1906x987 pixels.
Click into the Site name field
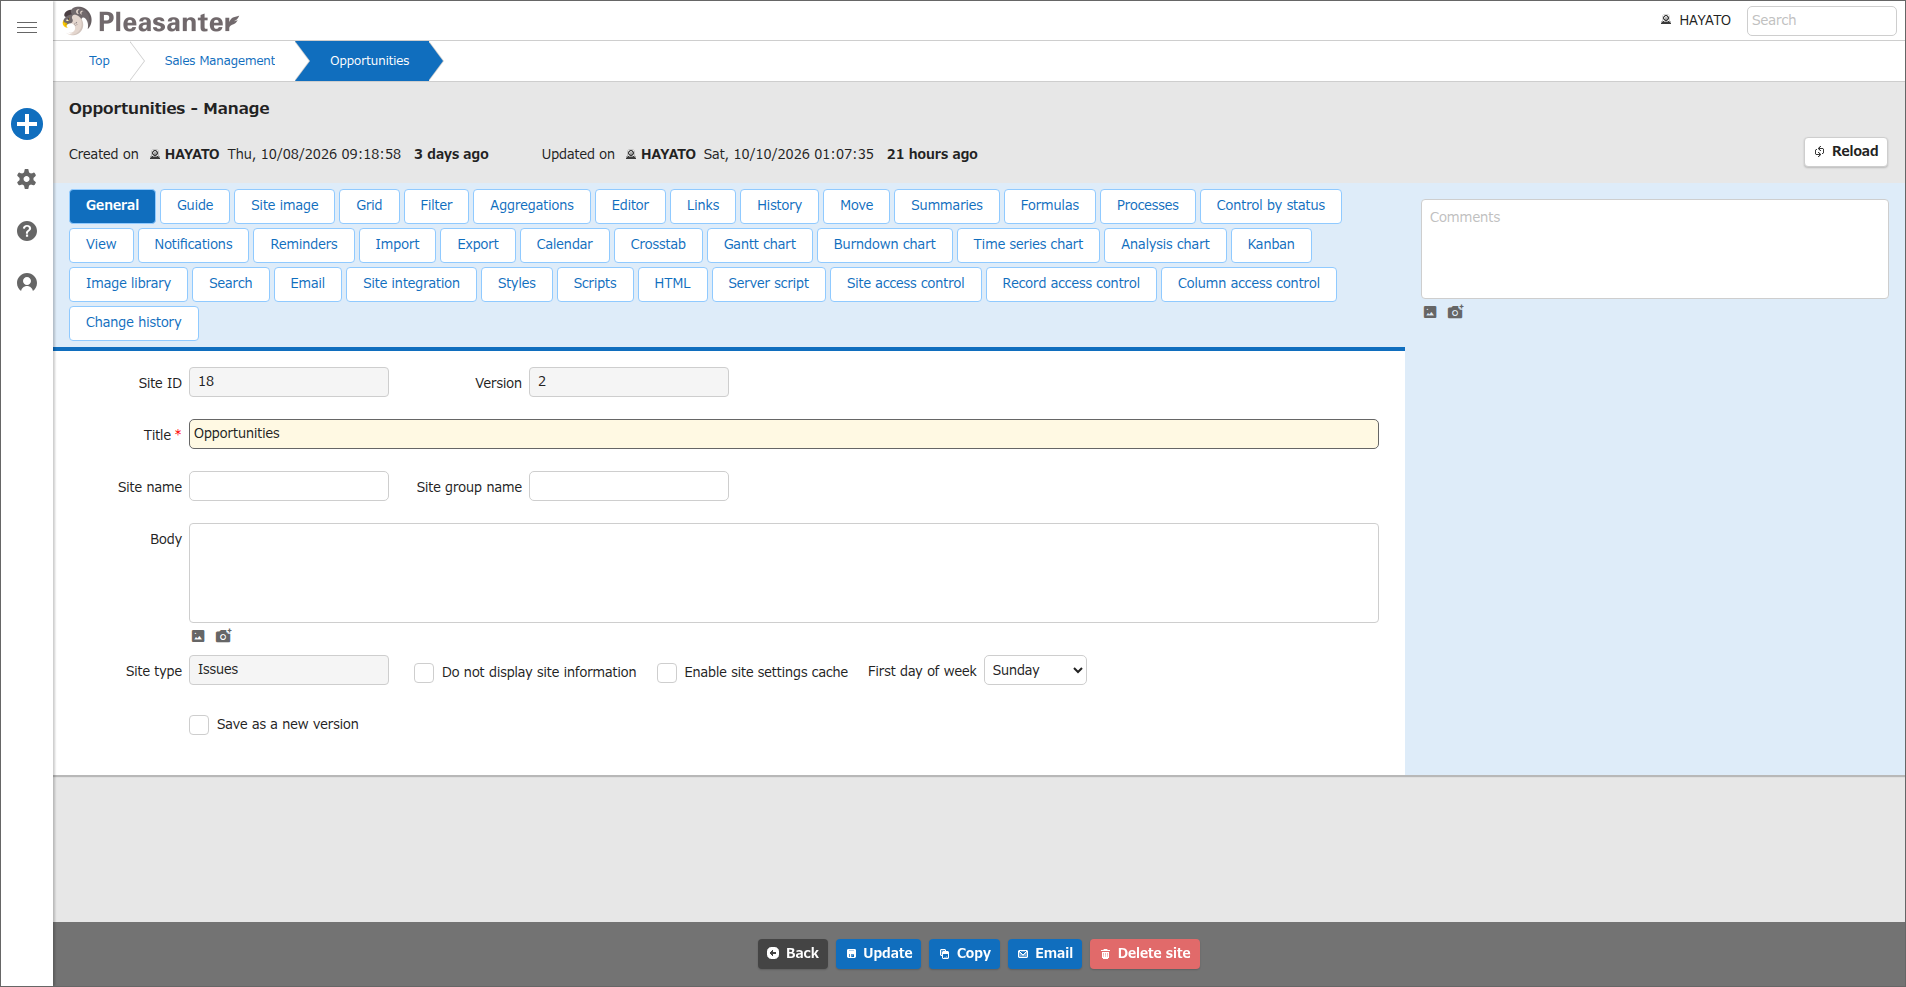[x=289, y=486]
